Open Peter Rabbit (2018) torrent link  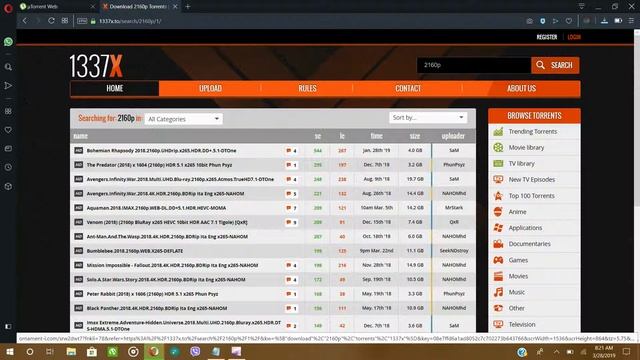point(152,294)
